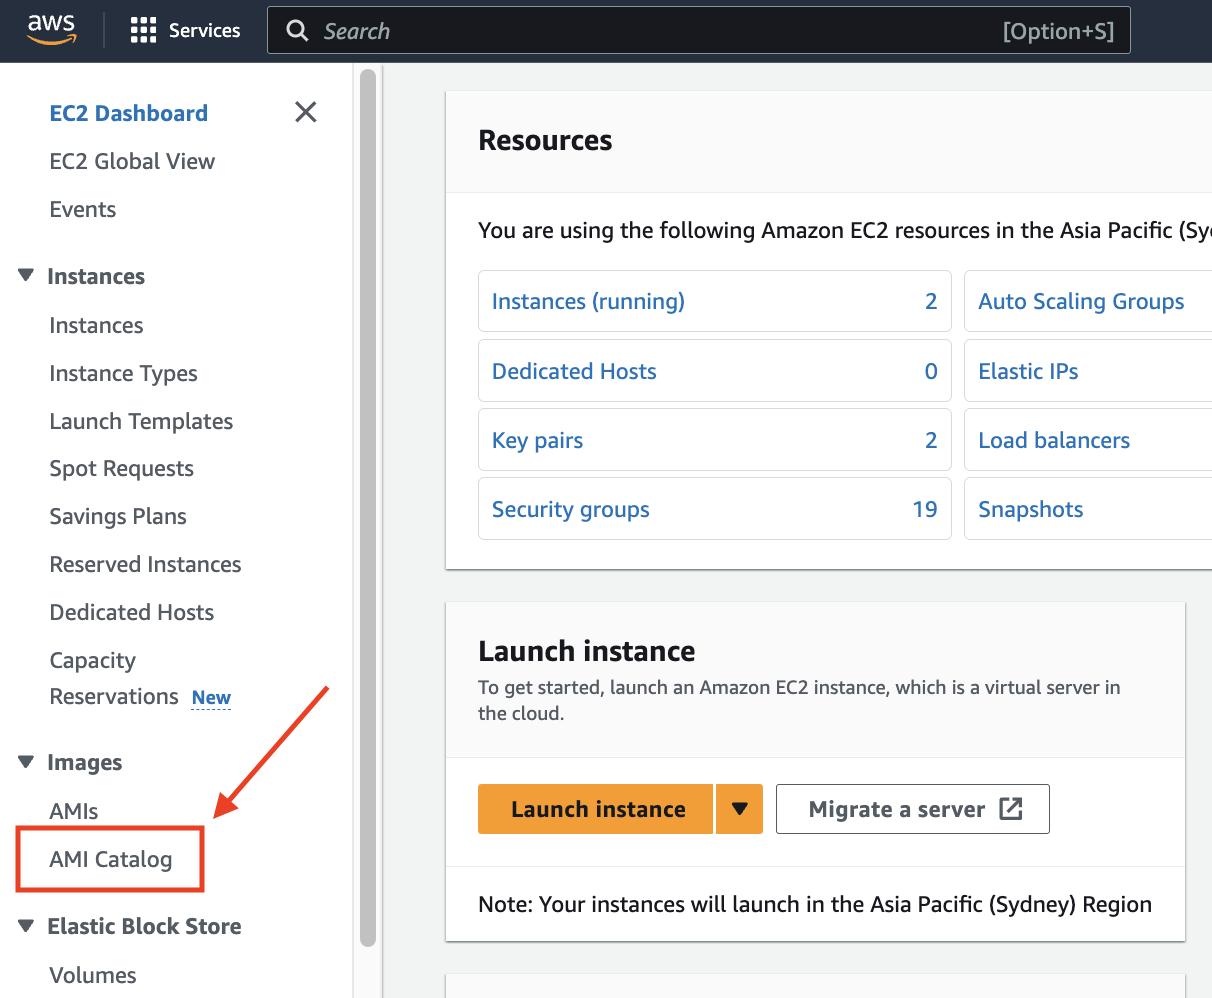Open the Elastic IPs resource link
Viewport: 1212px width, 998px height.
pyautogui.click(x=1028, y=371)
